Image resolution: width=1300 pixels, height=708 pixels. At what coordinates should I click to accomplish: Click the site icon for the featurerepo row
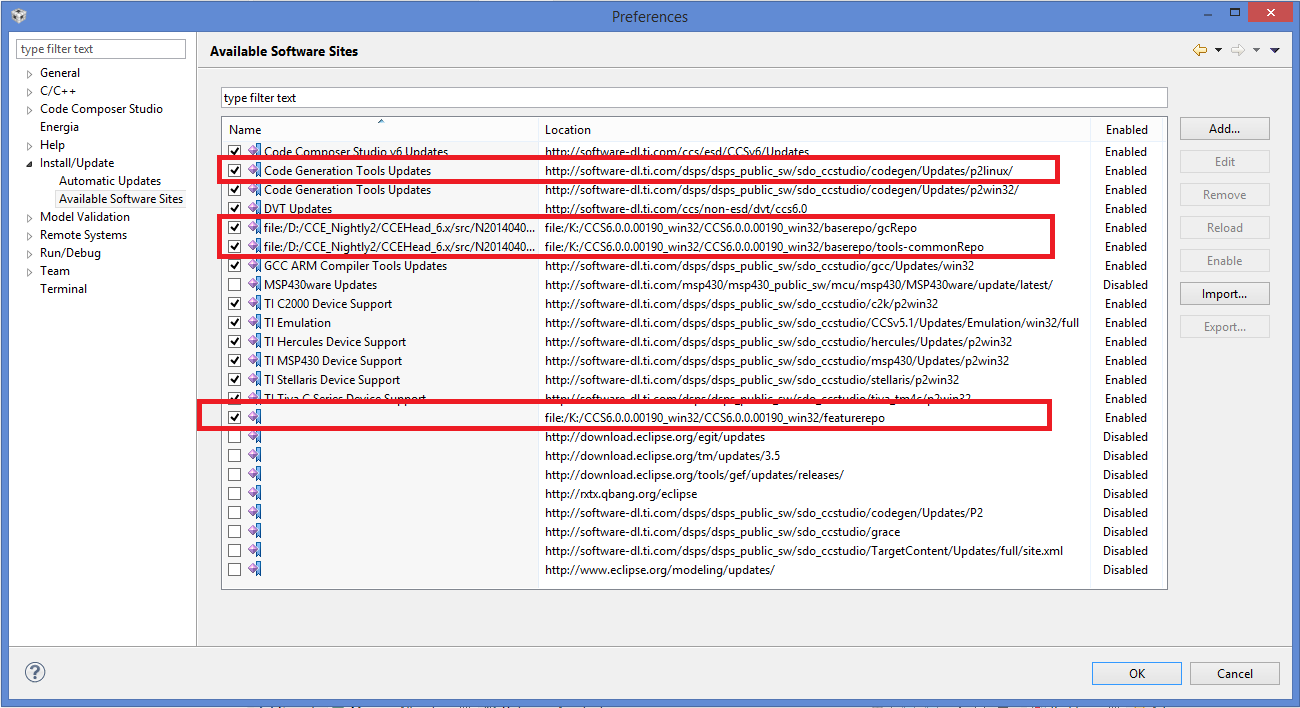click(x=254, y=417)
